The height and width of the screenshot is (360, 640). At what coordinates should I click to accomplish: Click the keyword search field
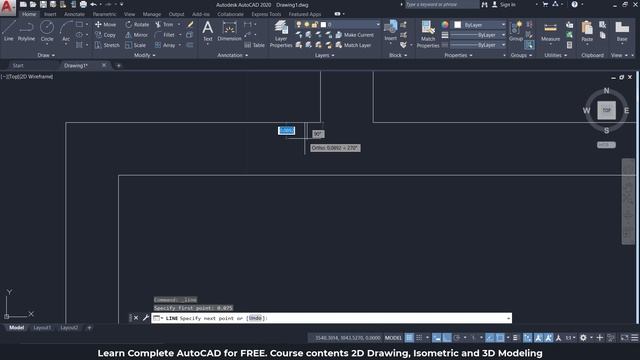click(441, 4)
